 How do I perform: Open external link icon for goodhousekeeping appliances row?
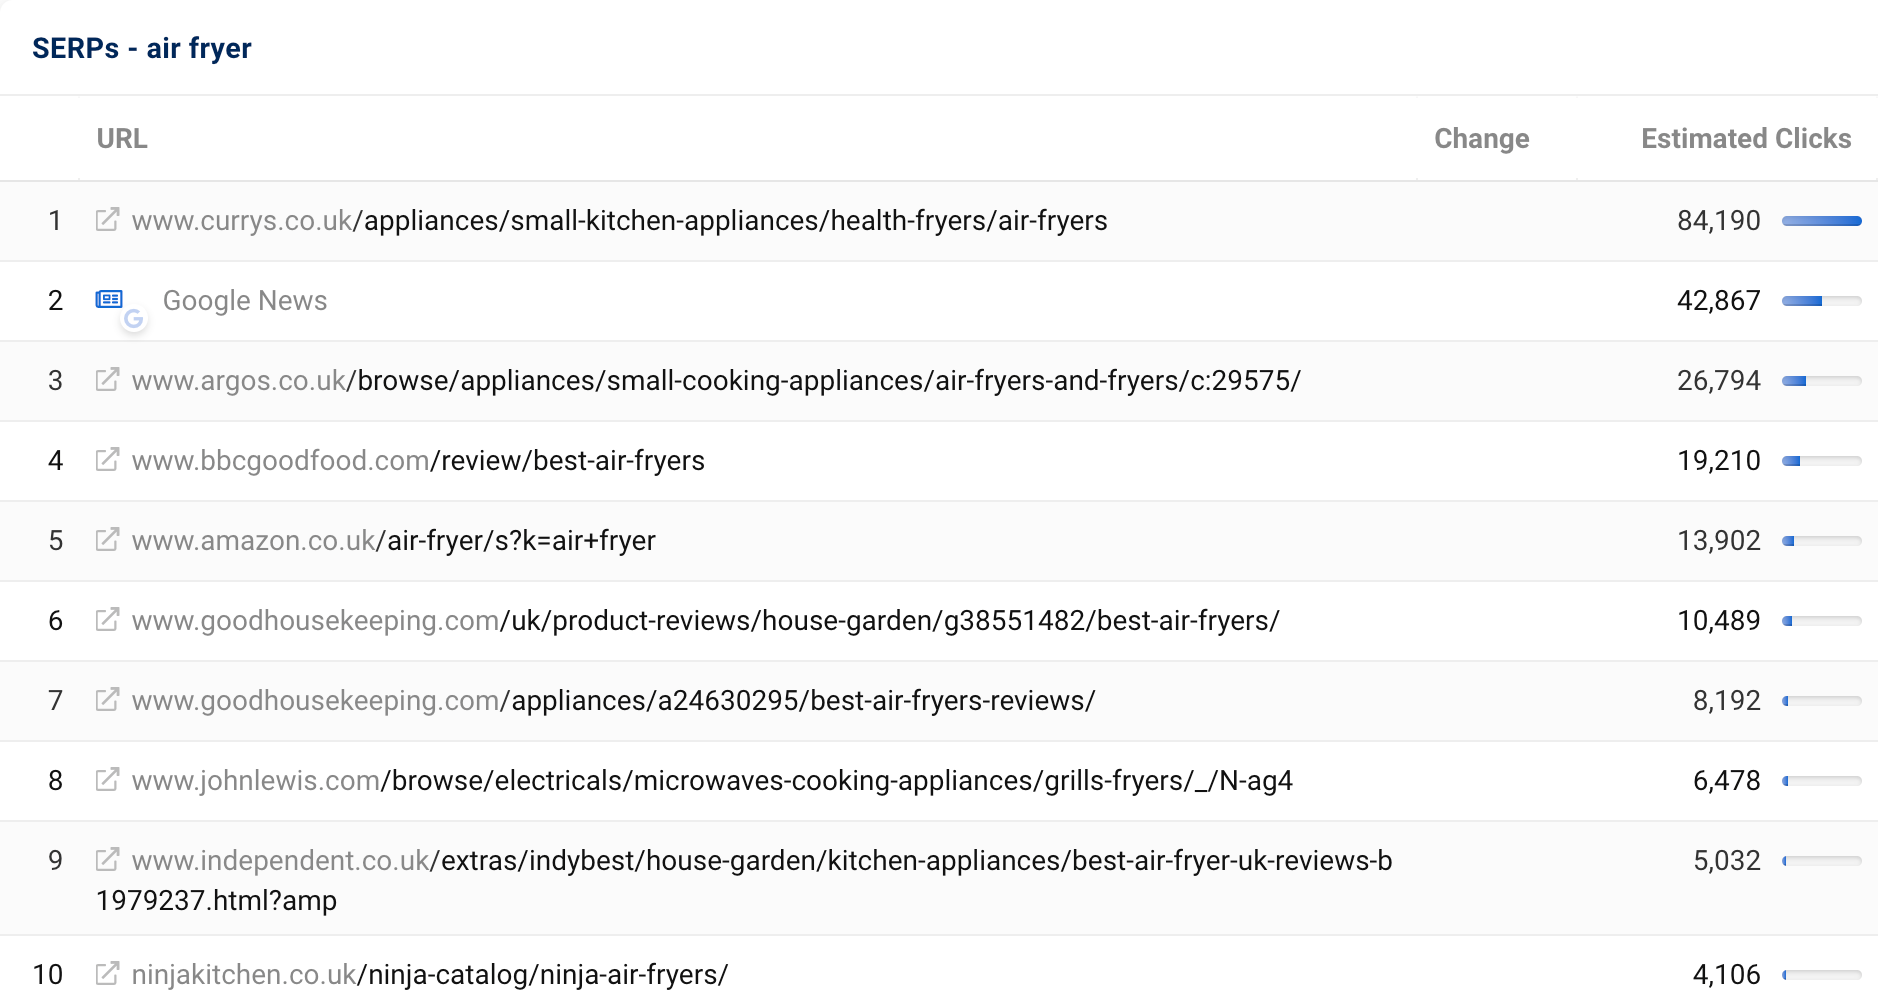pyautogui.click(x=107, y=699)
